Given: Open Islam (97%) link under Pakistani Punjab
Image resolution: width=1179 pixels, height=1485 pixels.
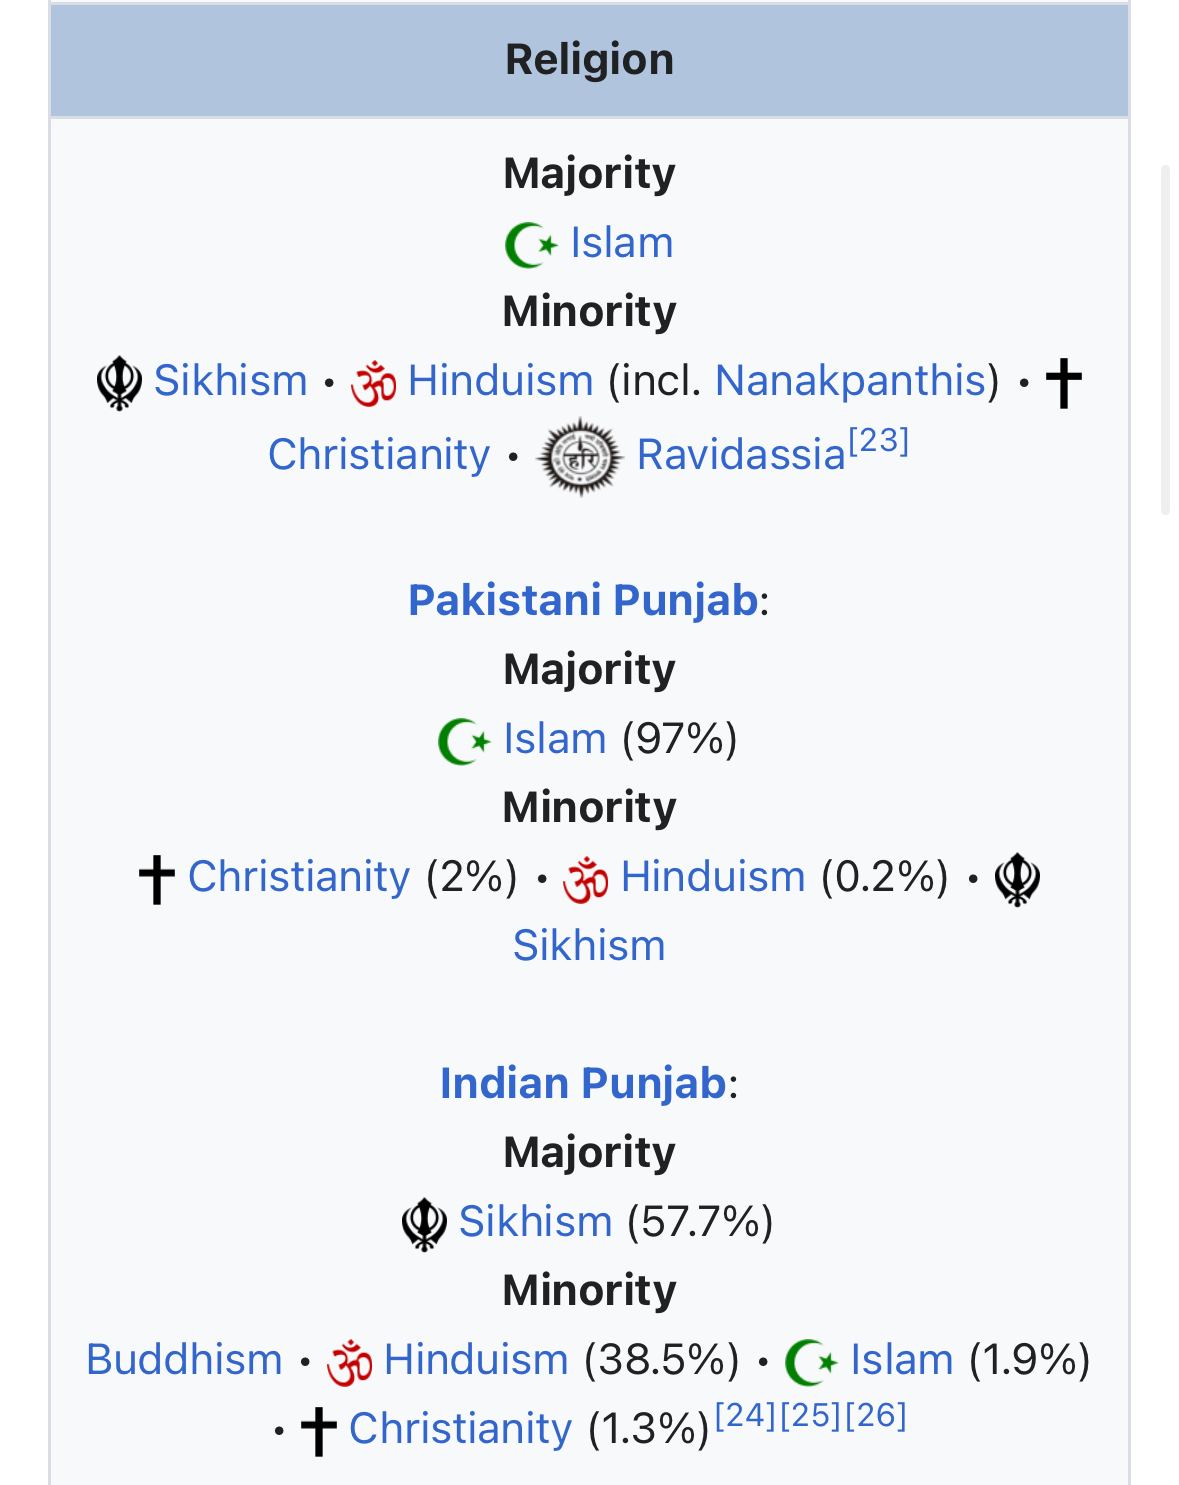Looking at the screenshot, I should [x=555, y=739].
